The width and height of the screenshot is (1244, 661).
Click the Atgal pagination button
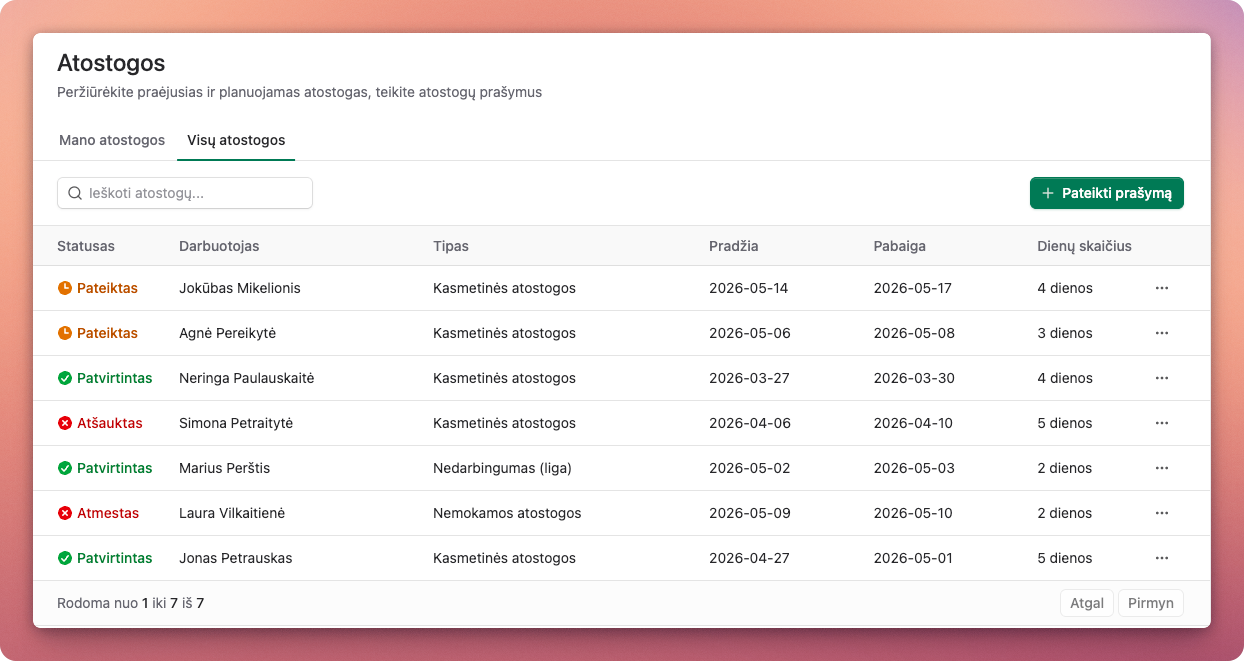point(1086,603)
